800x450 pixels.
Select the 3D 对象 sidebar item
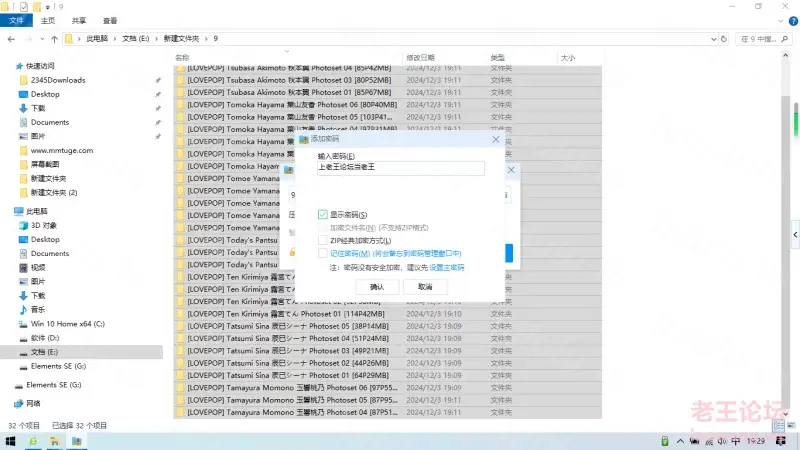(x=43, y=226)
